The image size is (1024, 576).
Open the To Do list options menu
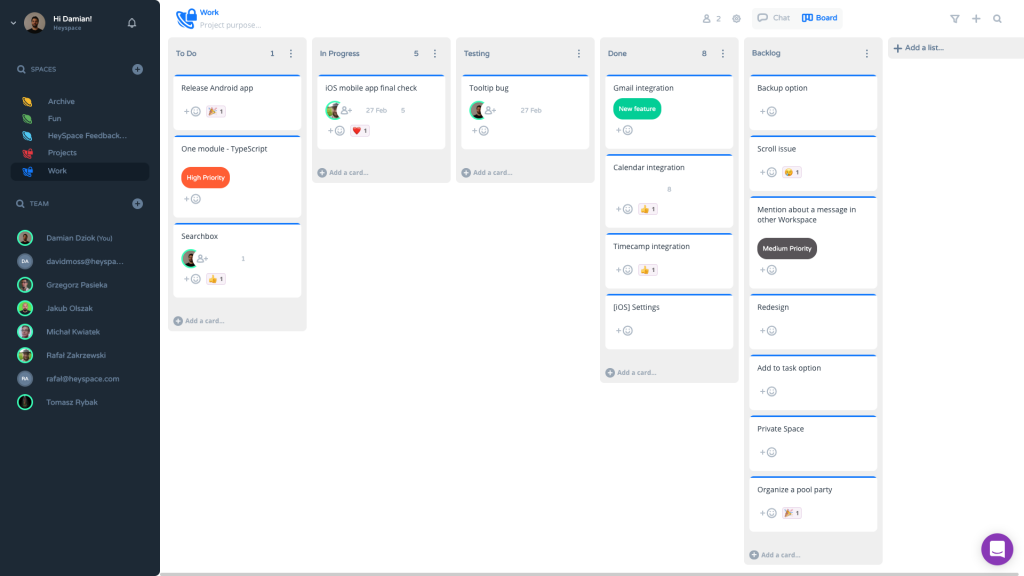[293, 53]
